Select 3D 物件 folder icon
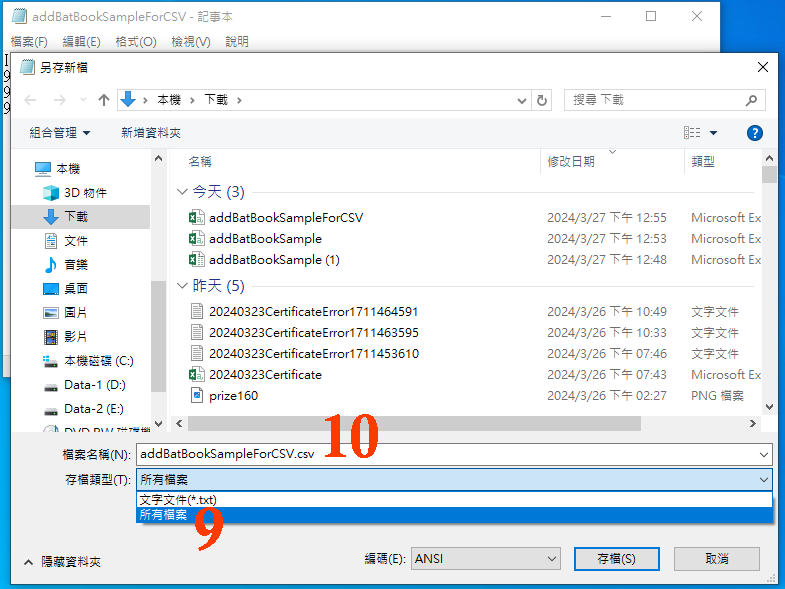Image resolution: width=785 pixels, height=589 pixels. [x=51, y=193]
